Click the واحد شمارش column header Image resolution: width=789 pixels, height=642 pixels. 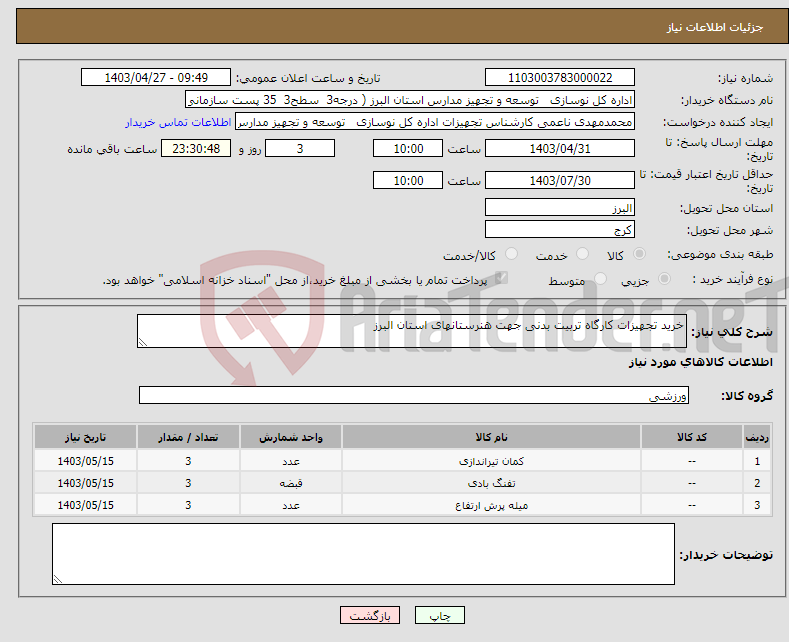291,437
